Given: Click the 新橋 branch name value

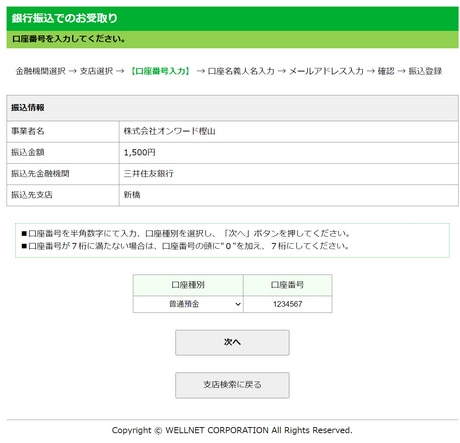Looking at the screenshot, I should coord(132,195).
